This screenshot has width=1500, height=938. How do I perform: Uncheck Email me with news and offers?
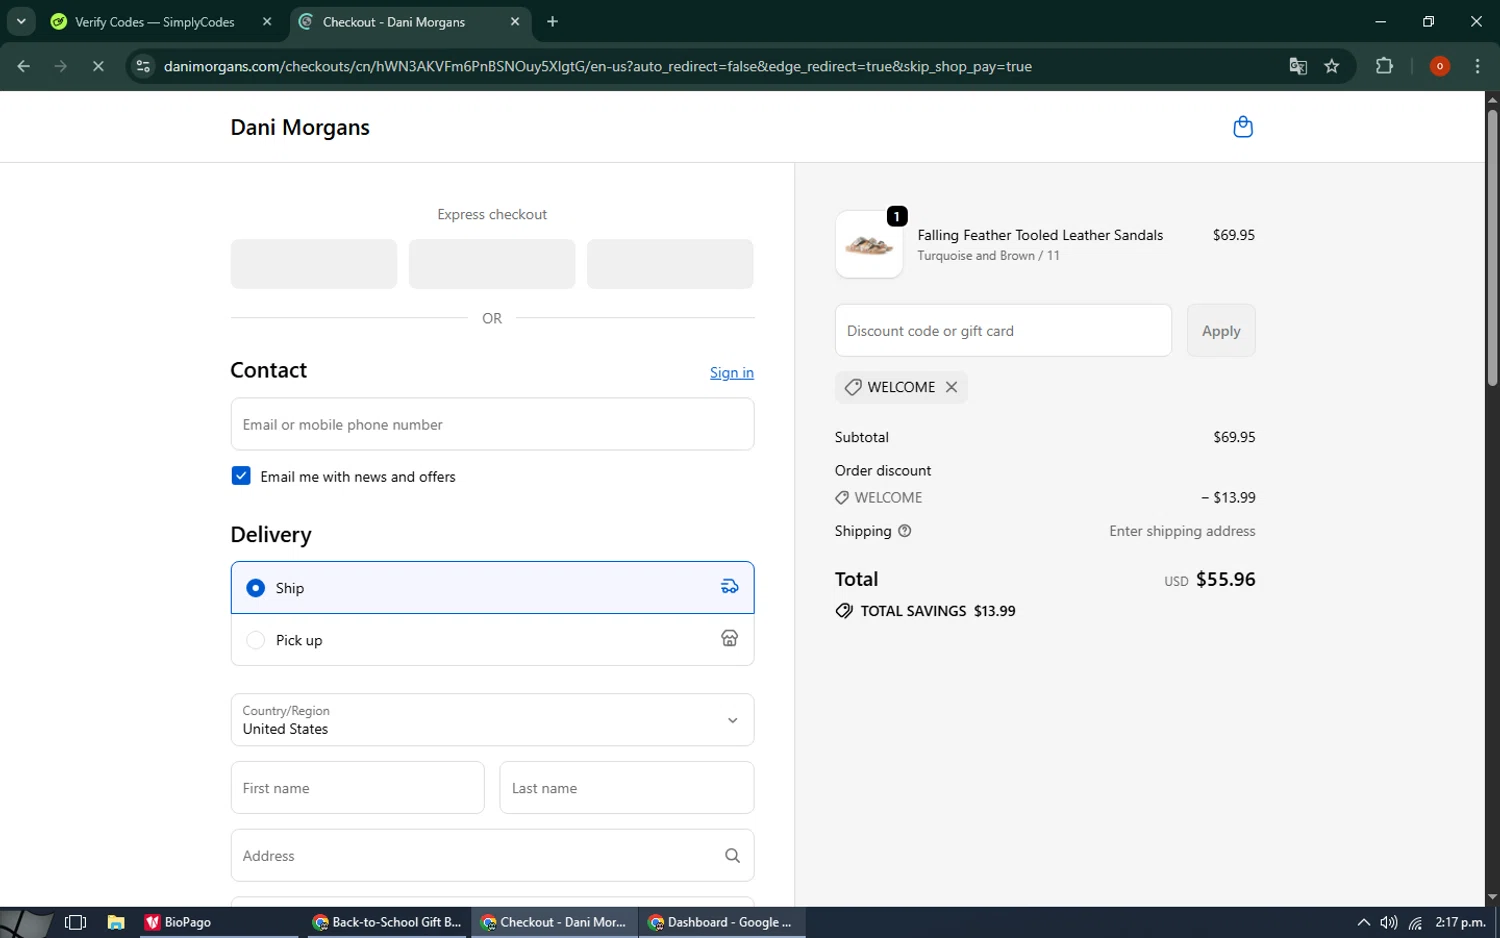[x=241, y=476]
